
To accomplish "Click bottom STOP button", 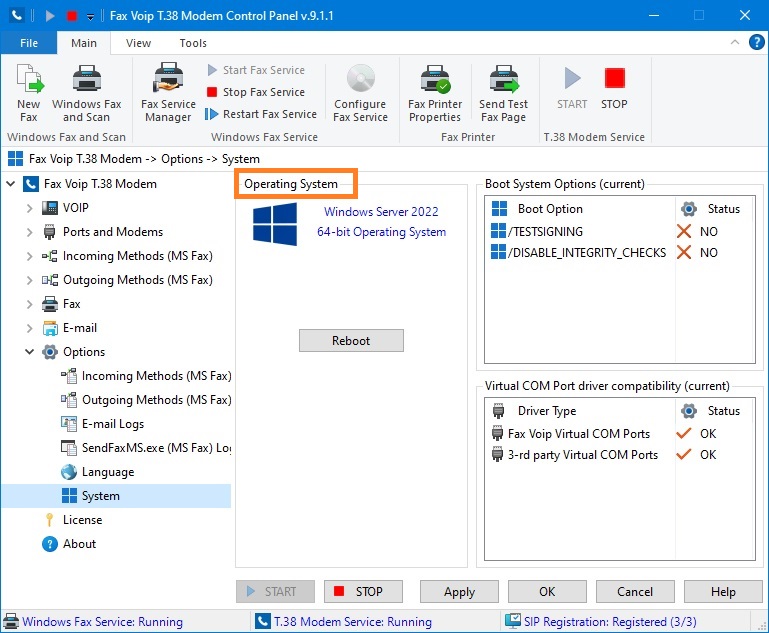I will point(363,592).
